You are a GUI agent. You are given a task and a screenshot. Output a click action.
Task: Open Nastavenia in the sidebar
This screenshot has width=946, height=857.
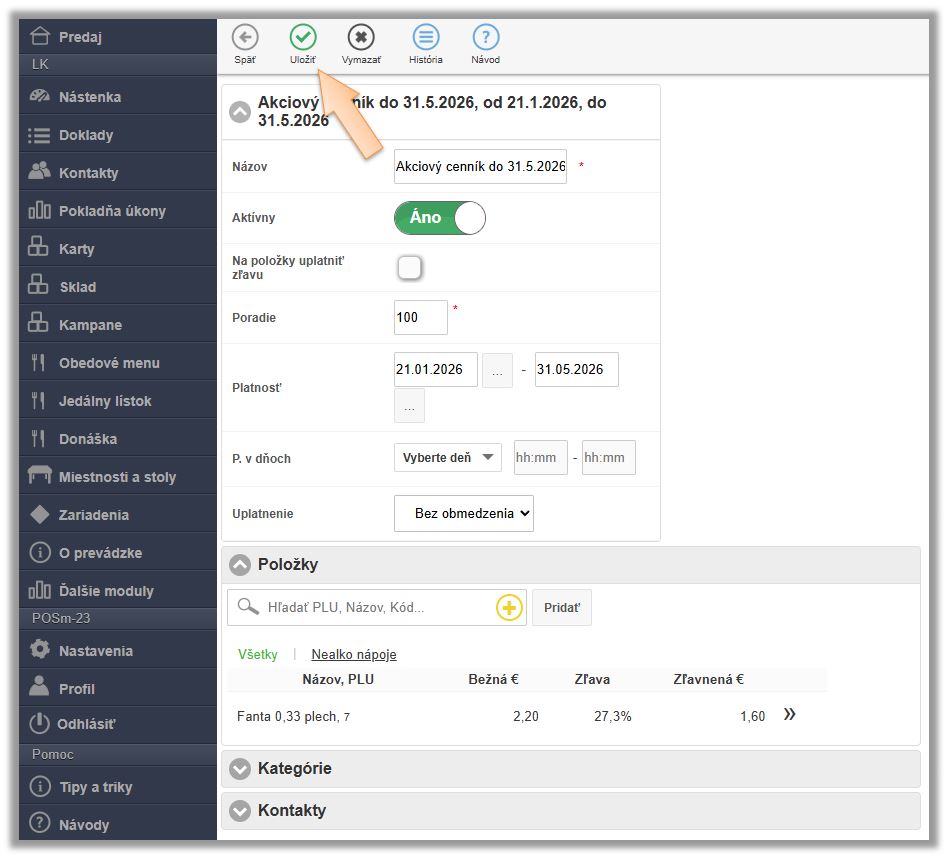point(95,651)
